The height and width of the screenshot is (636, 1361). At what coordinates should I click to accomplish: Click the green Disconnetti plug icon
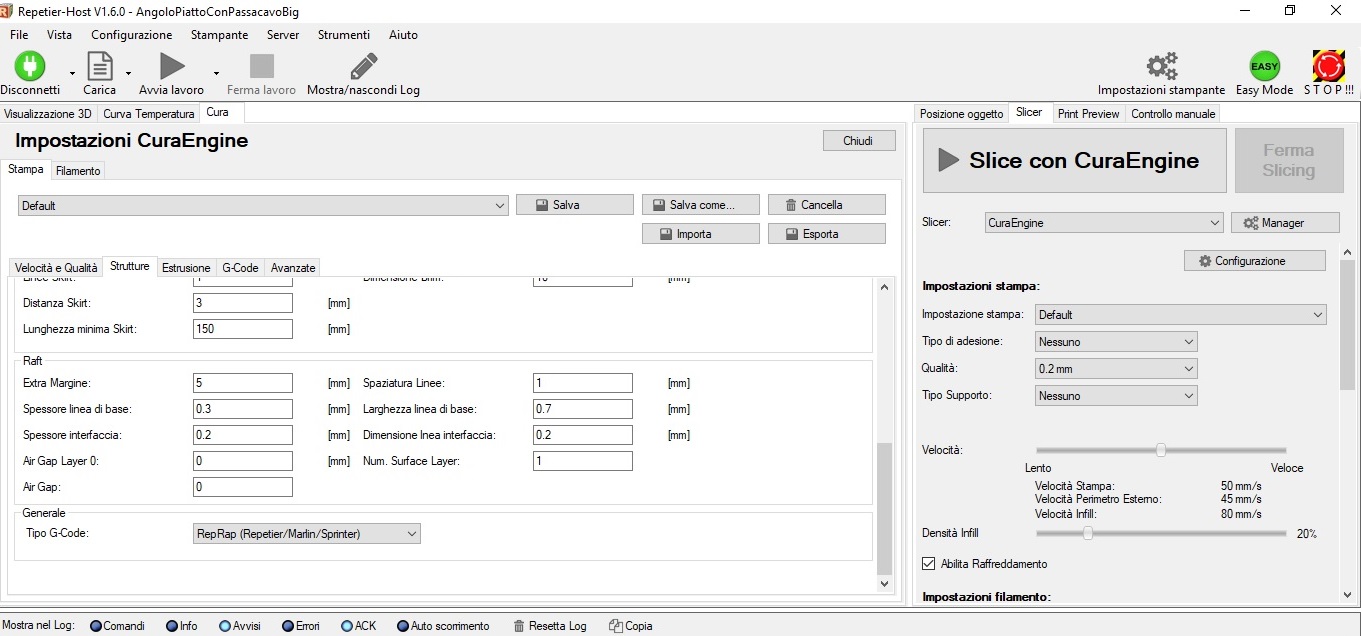(x=30, y=66)
